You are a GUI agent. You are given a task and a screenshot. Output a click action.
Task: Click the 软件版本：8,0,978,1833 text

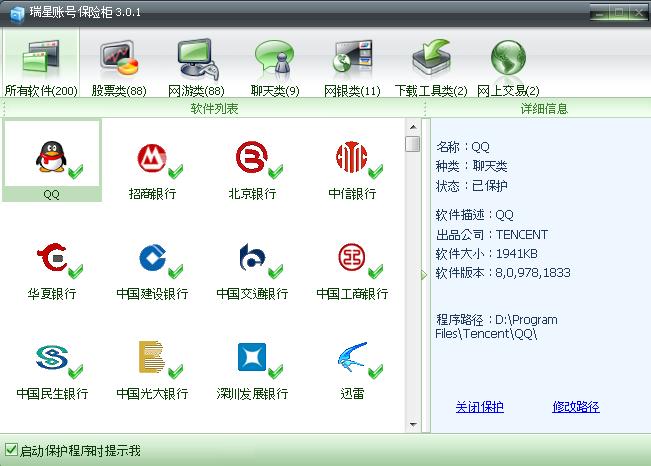[503, 273]
